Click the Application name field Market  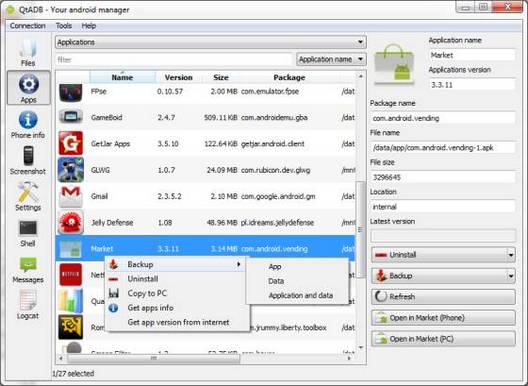pos(472,55)
